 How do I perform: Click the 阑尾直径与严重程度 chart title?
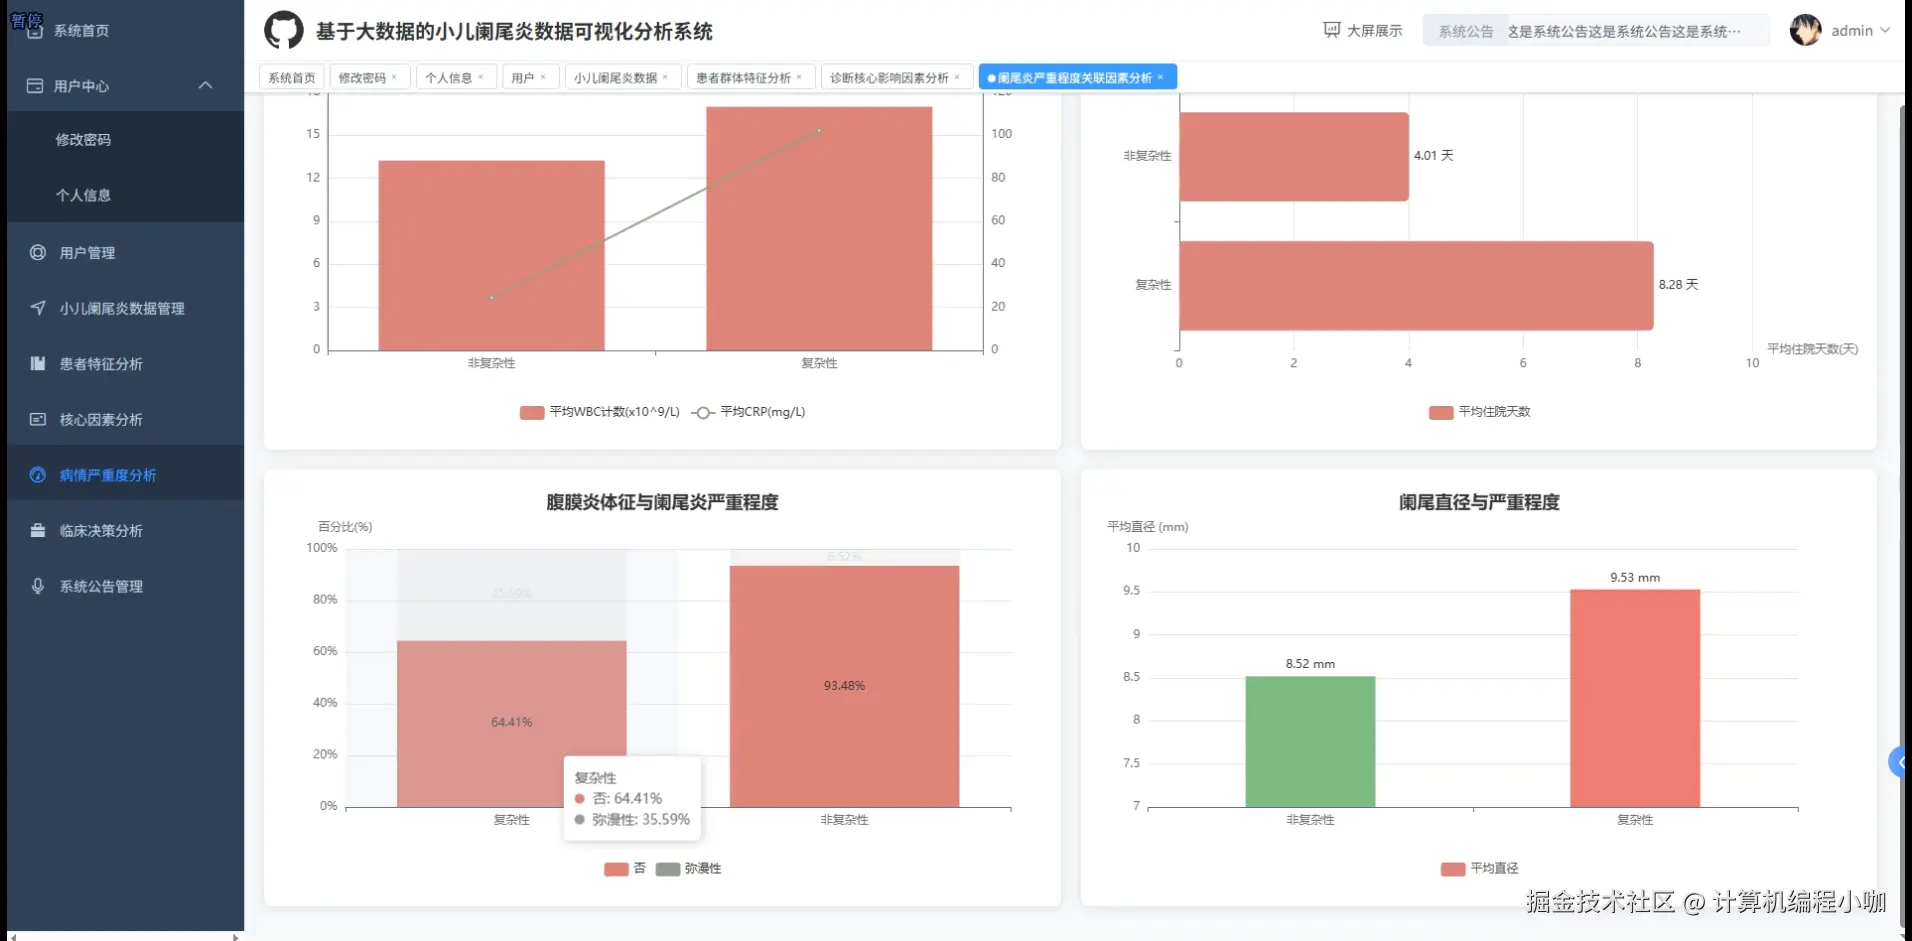pyautogui.click(x=1479, y=502)
